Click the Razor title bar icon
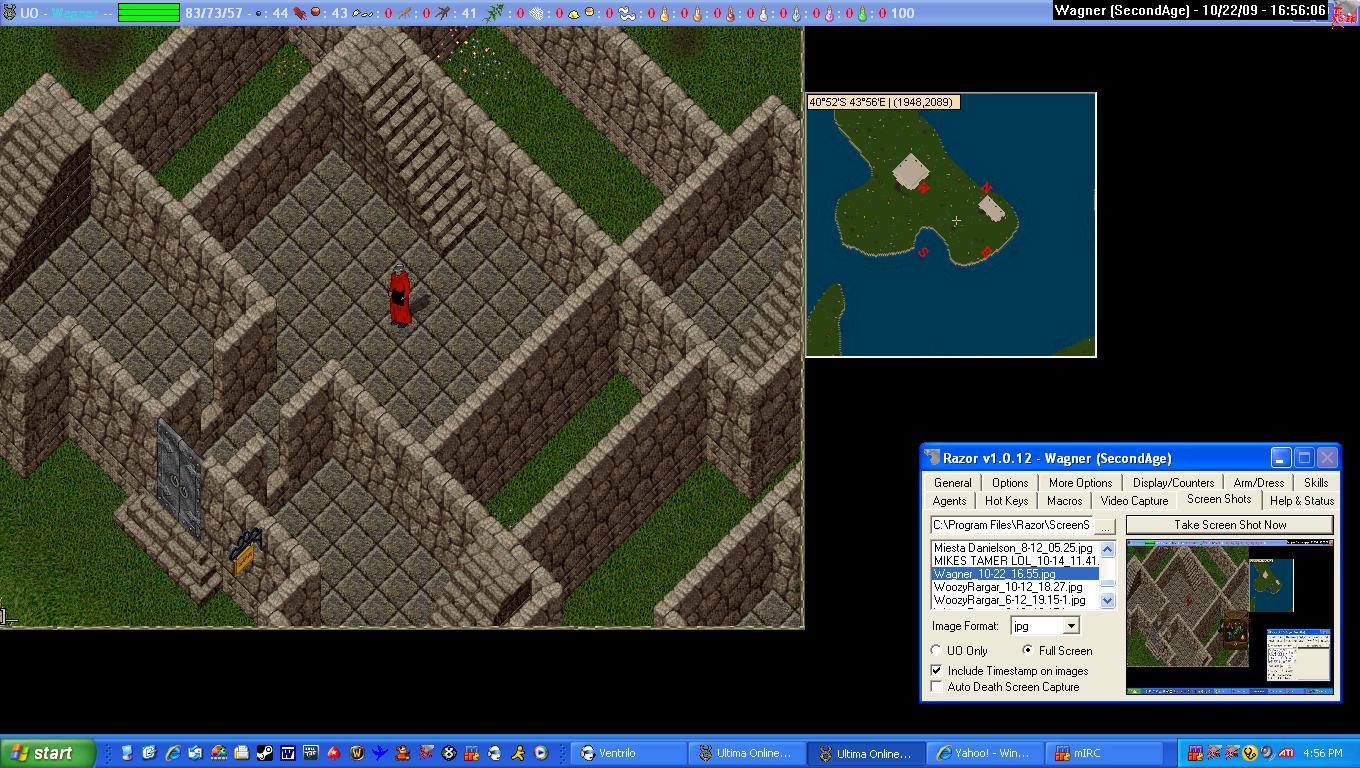The height and width of the screenshot is (768, 1360). click(930, 458)
